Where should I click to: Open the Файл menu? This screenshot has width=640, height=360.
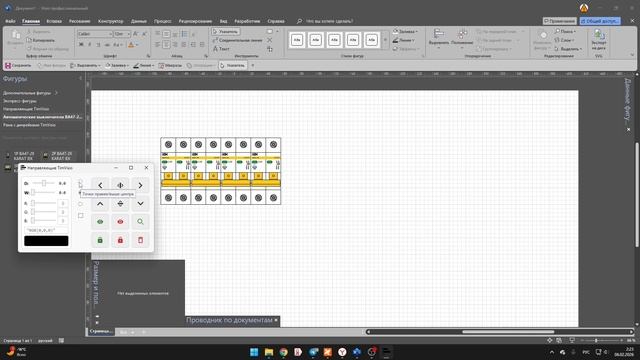pyautogui.click(x=10, y=21)
